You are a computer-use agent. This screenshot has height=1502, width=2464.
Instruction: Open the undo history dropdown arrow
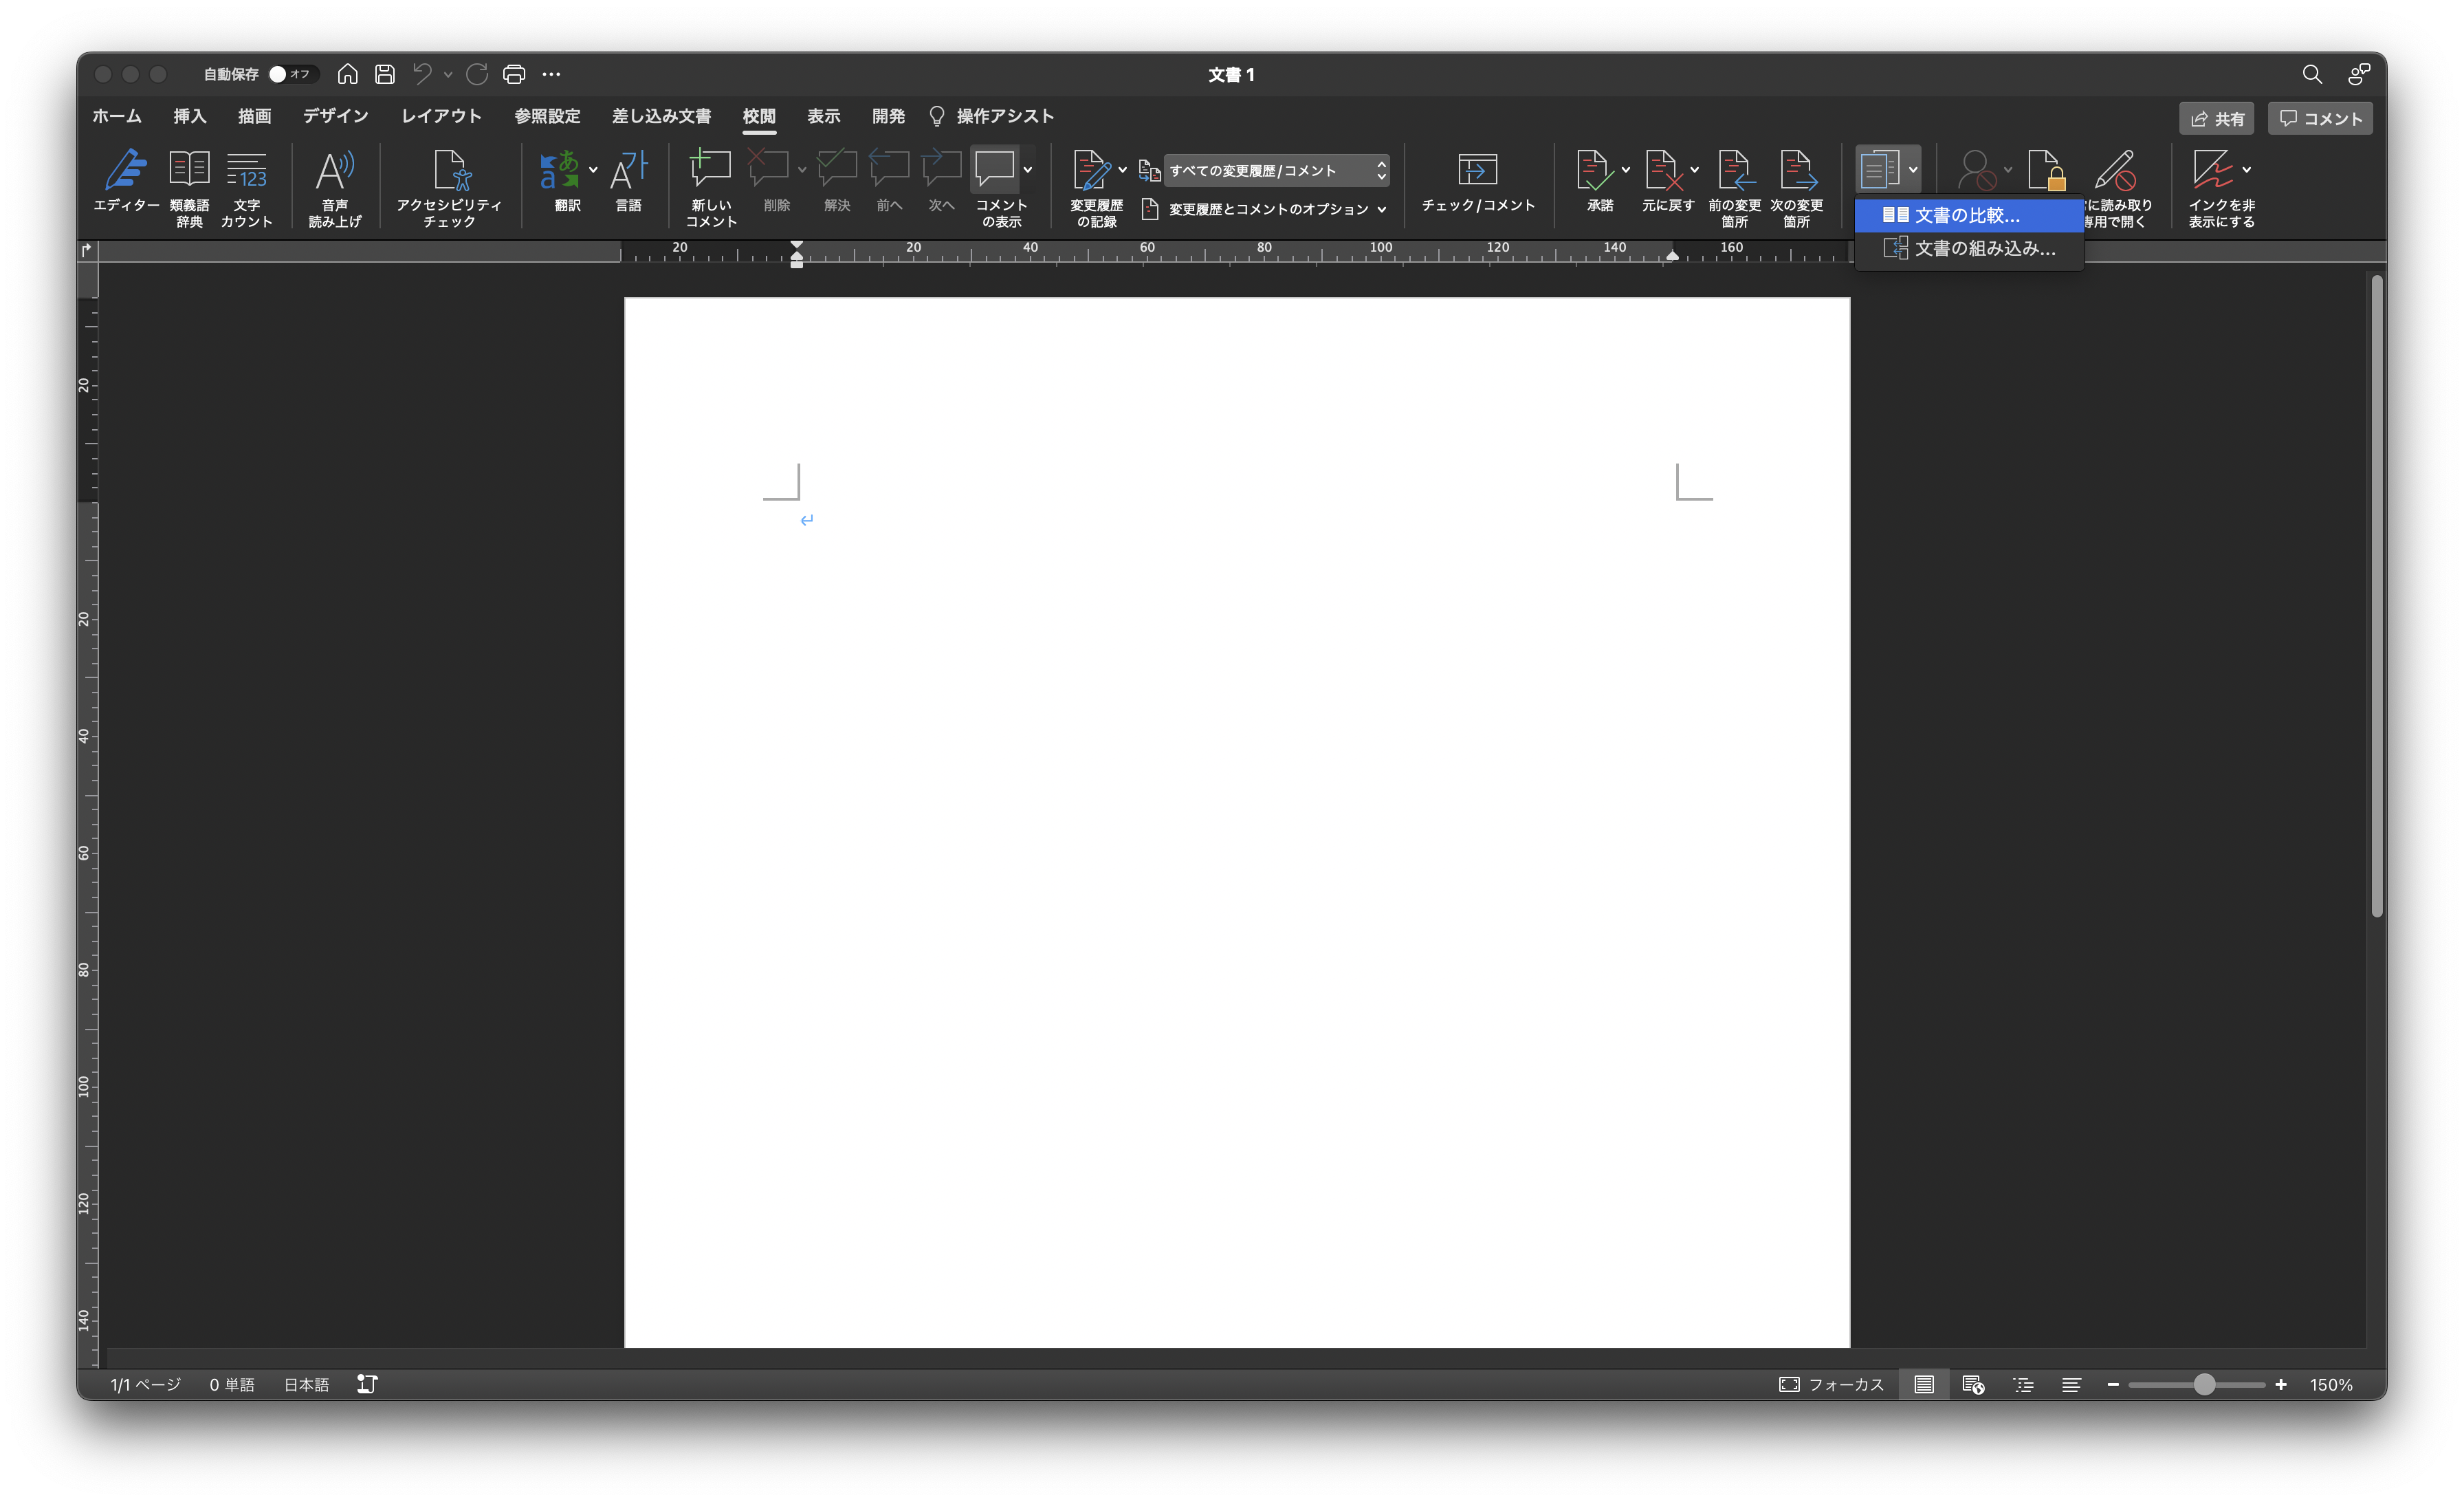[448, 74]
